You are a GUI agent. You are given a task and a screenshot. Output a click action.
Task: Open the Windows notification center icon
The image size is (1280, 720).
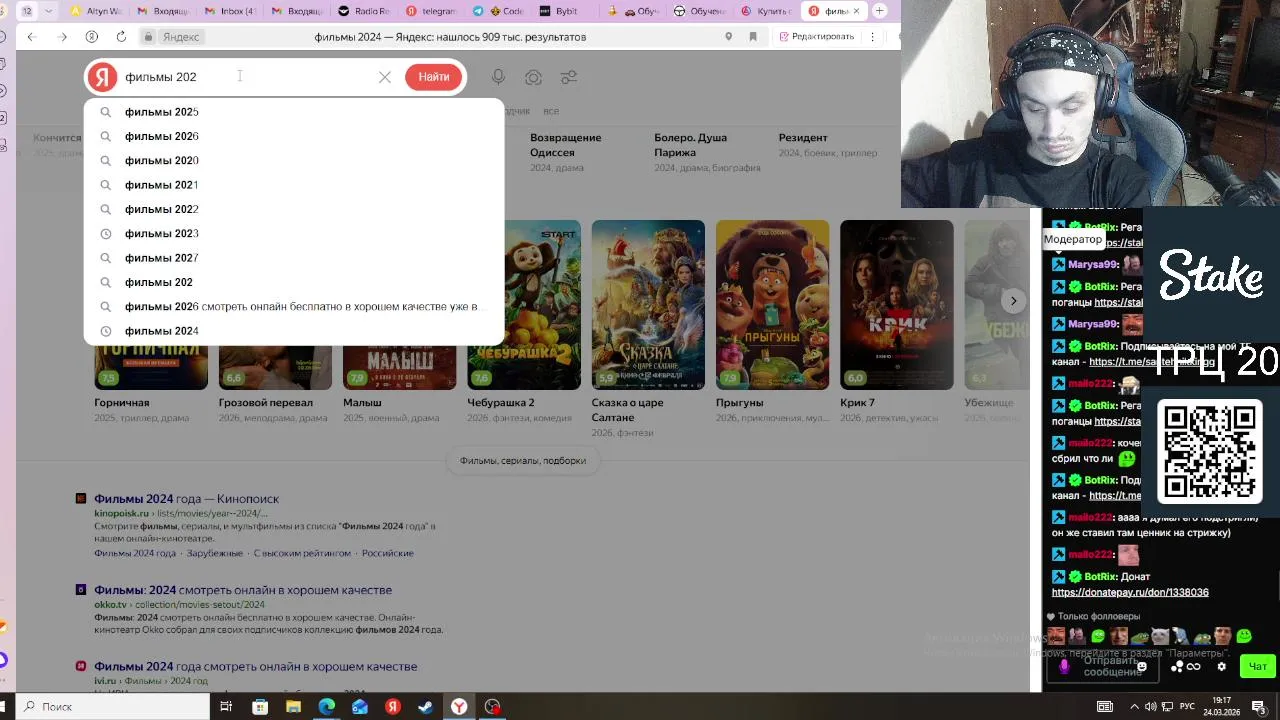pyautogui.click(x=1259, y=707)
